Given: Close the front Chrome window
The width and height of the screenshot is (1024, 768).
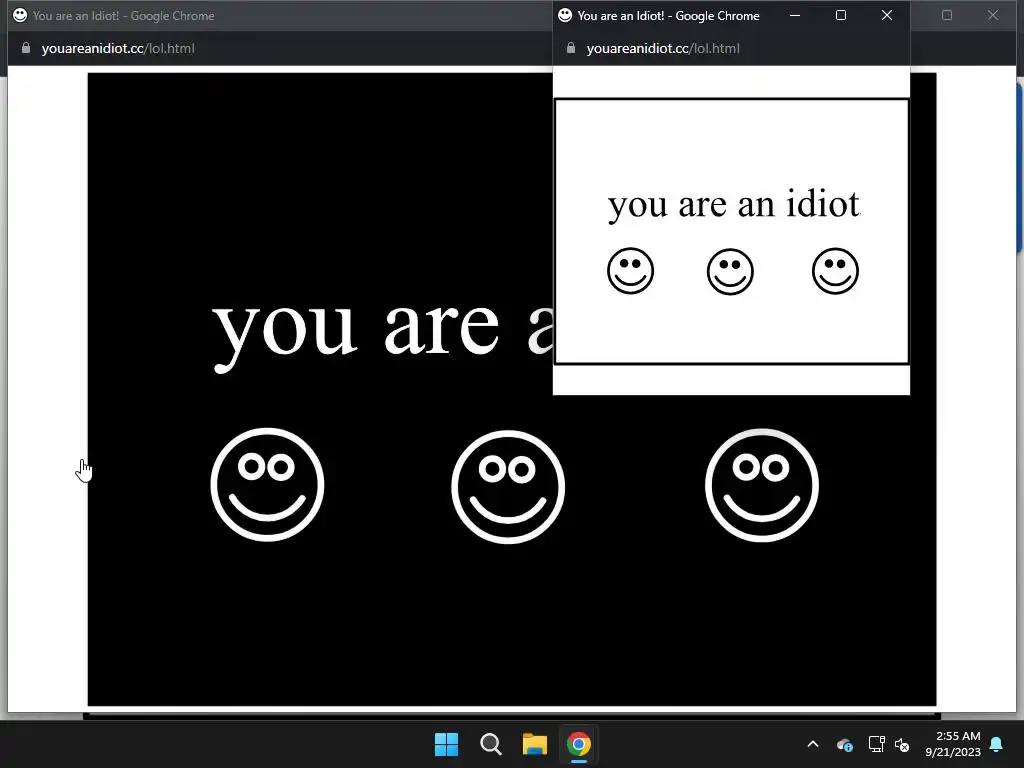Looking at the screenshot, I should 887,15.
